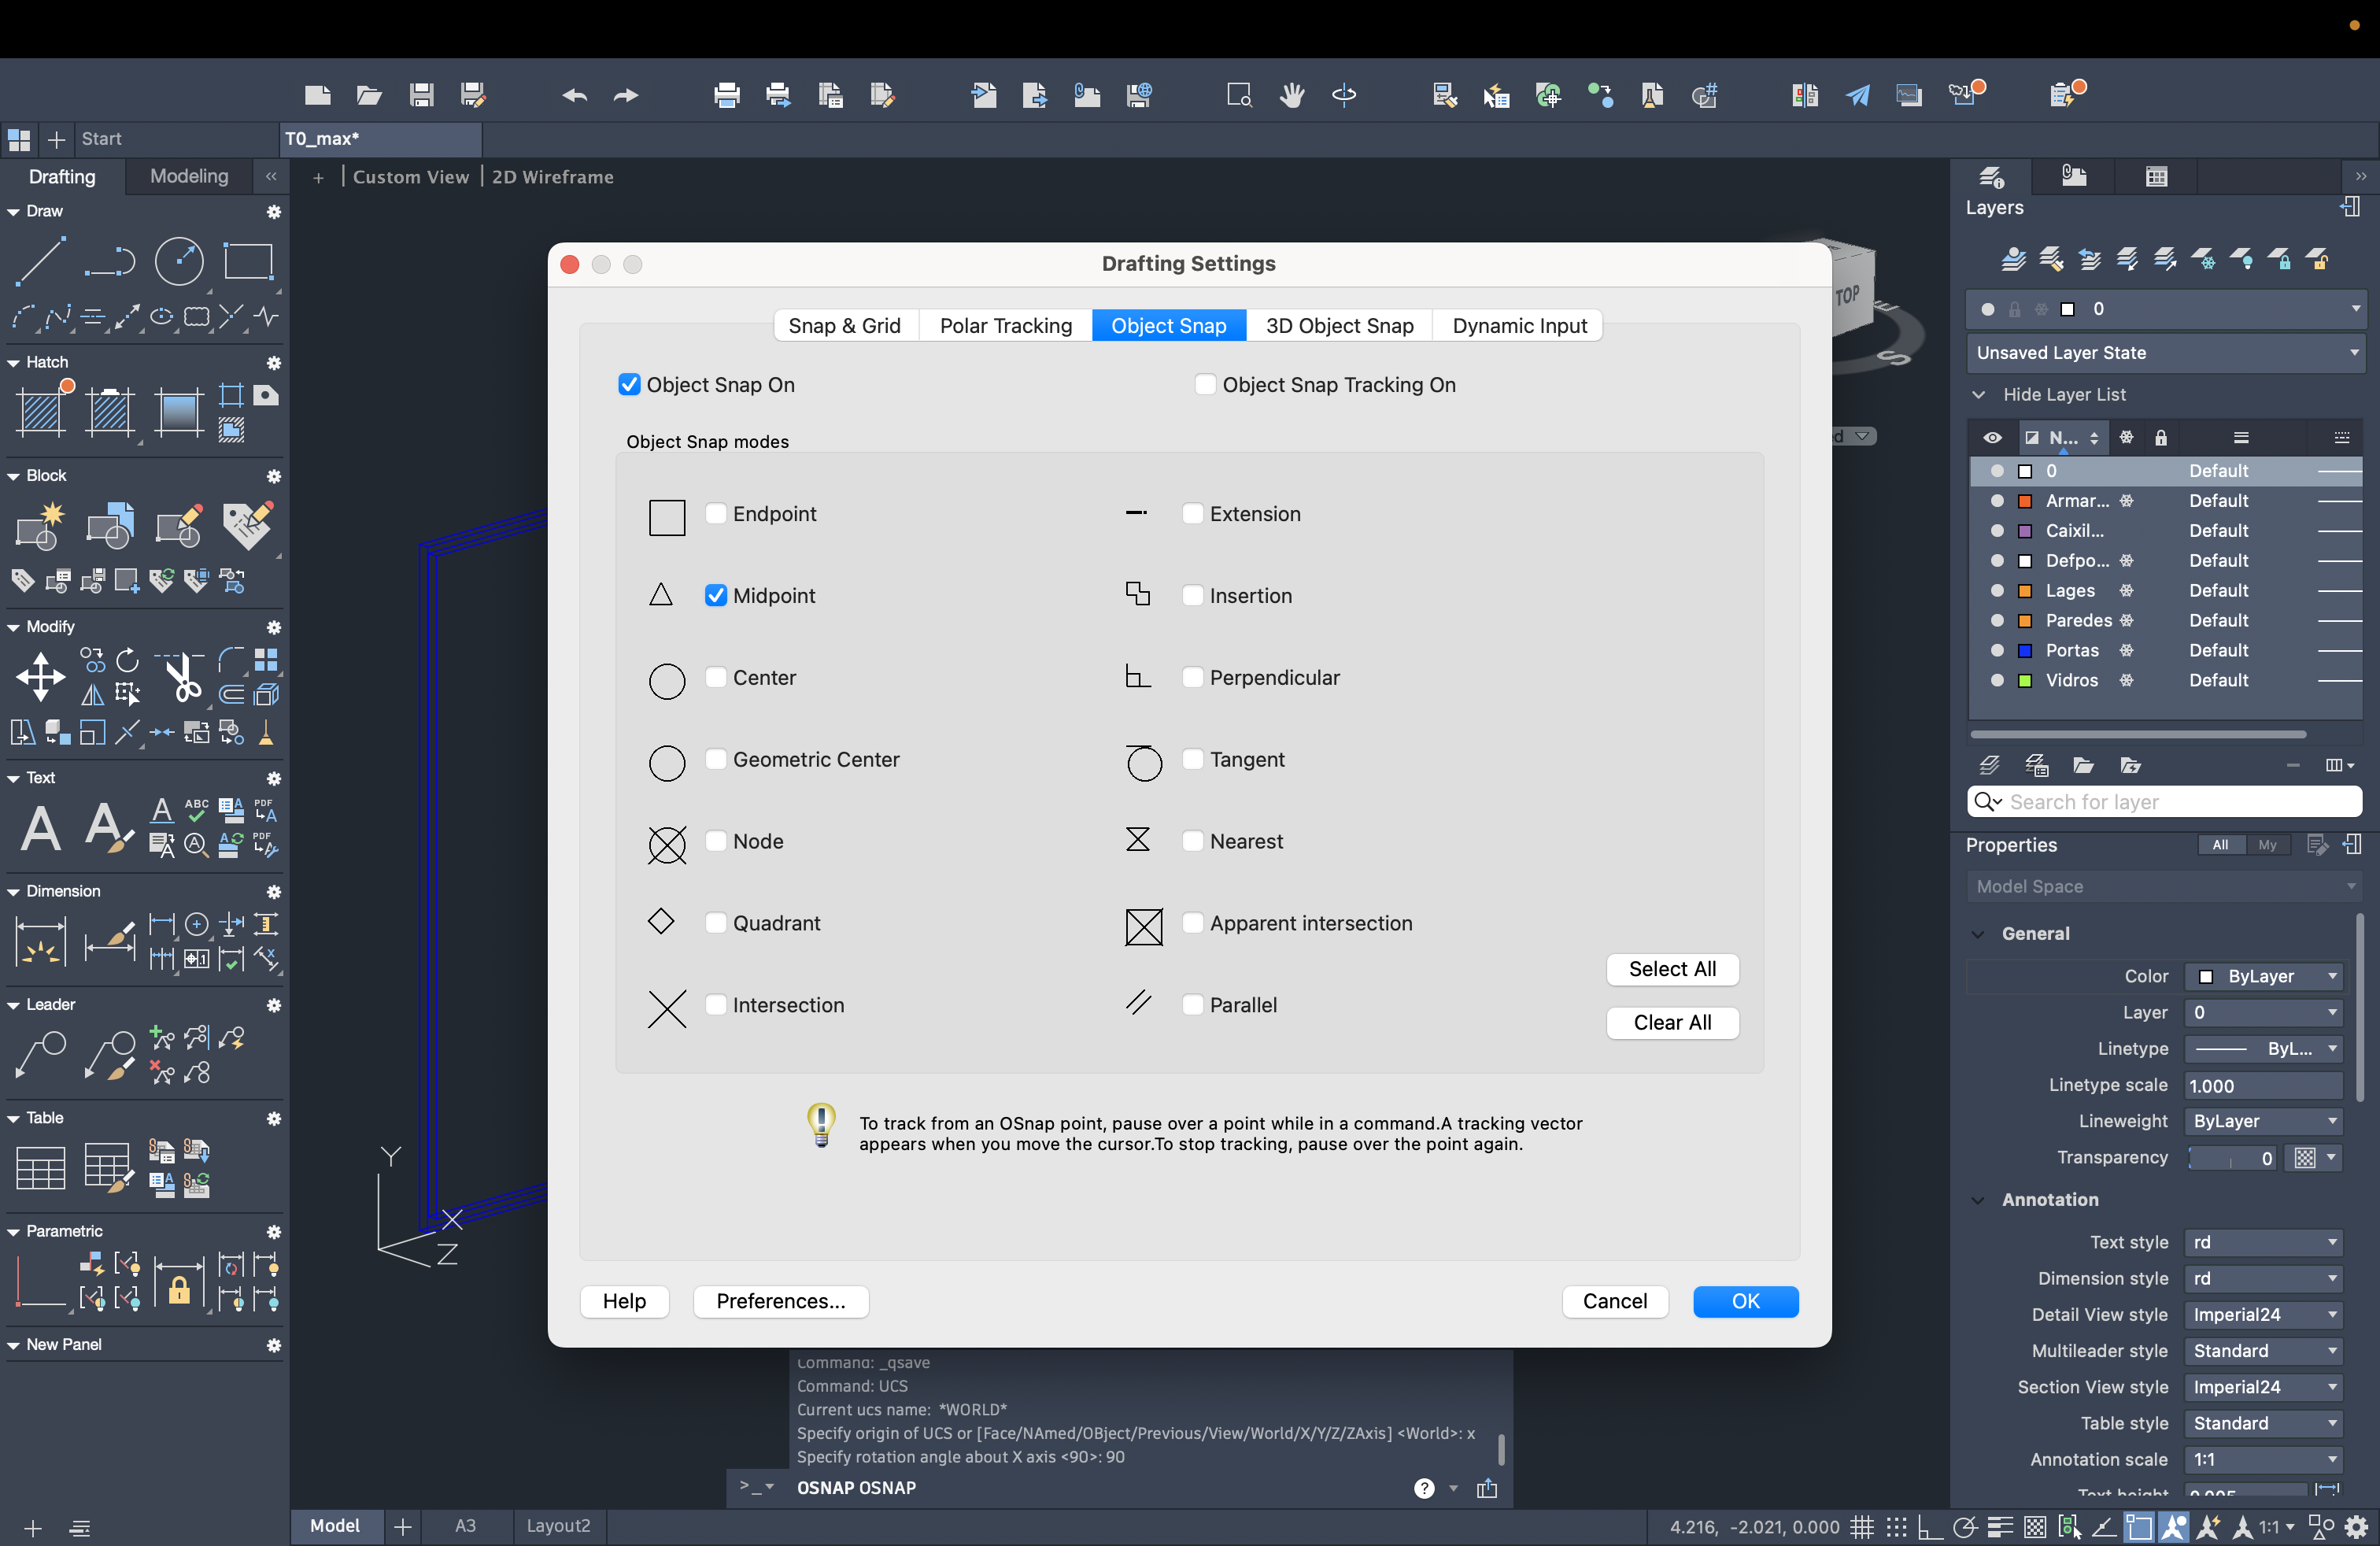
Task: Click the Save icon in toolbar
Action: (x=421, y=96)
